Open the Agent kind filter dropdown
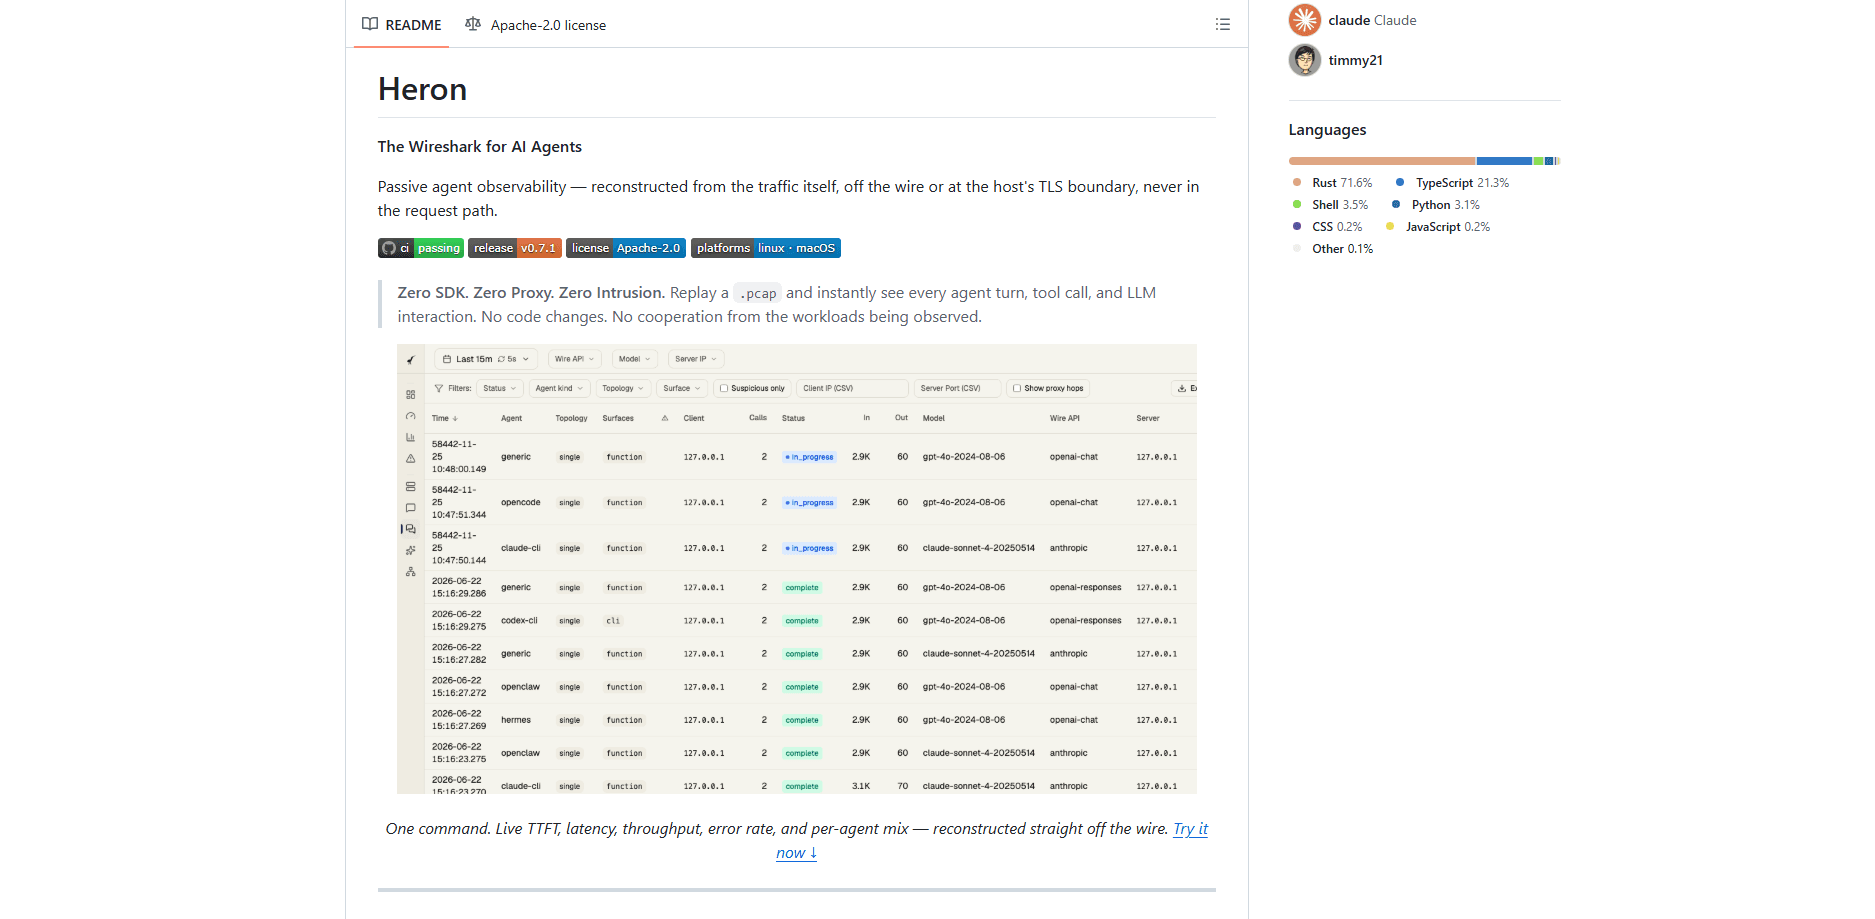 coord(559,388)
